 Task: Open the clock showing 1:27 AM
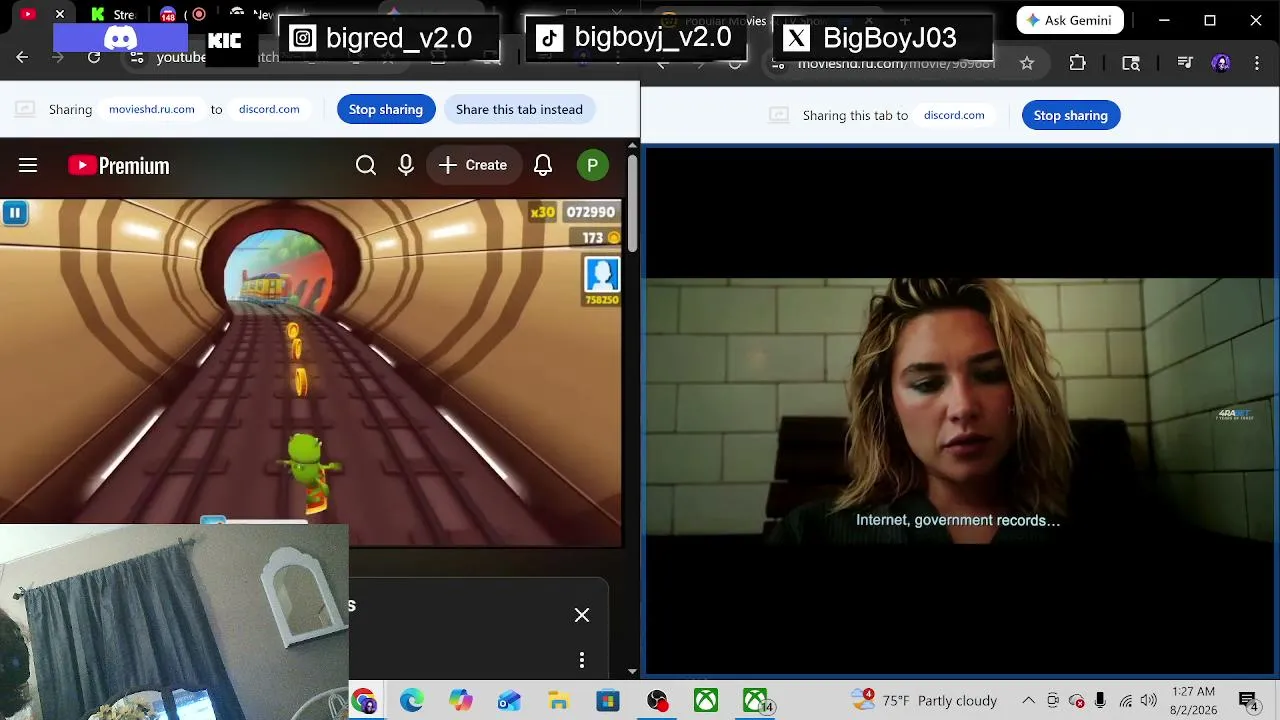click(1193, 700)
